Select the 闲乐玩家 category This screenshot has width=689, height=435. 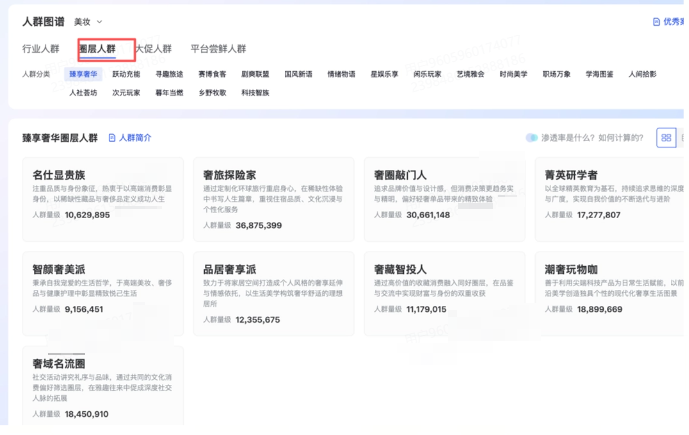[428, 74]
